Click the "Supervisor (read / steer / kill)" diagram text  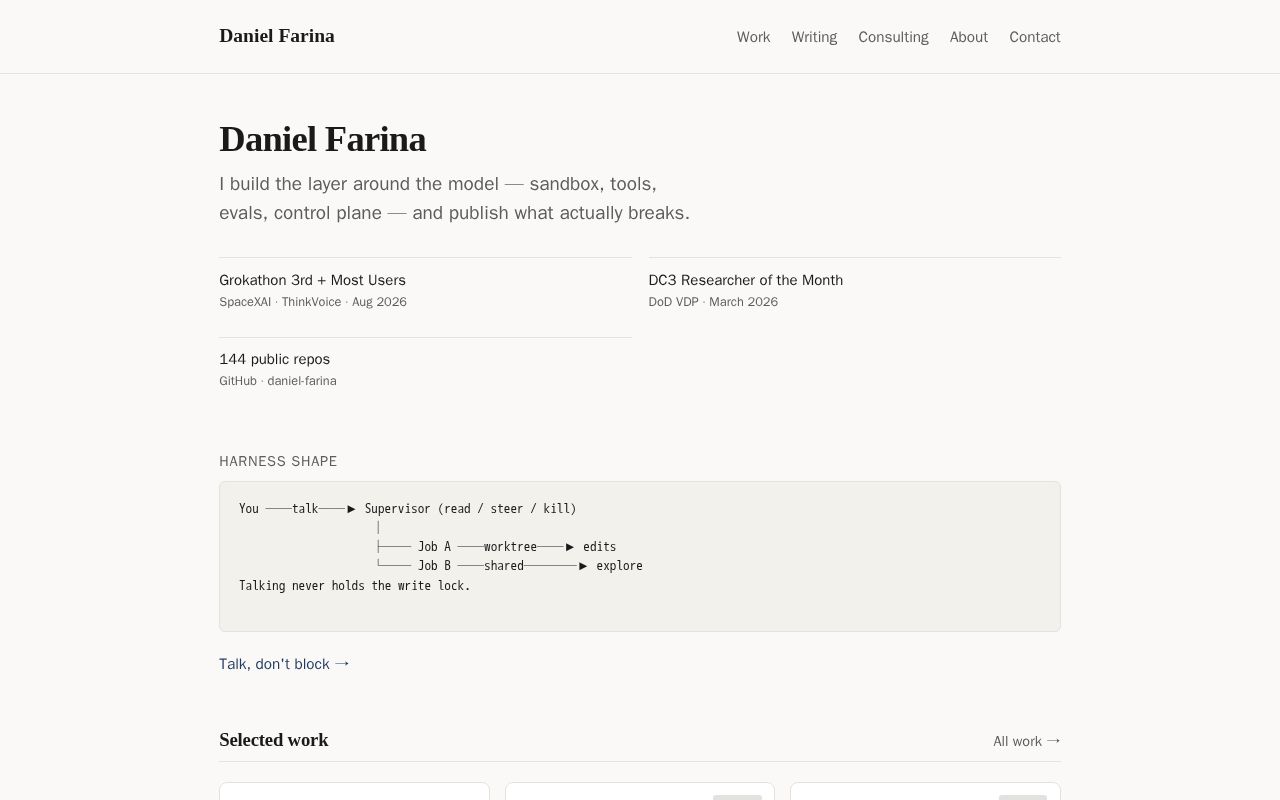point(470,509)
